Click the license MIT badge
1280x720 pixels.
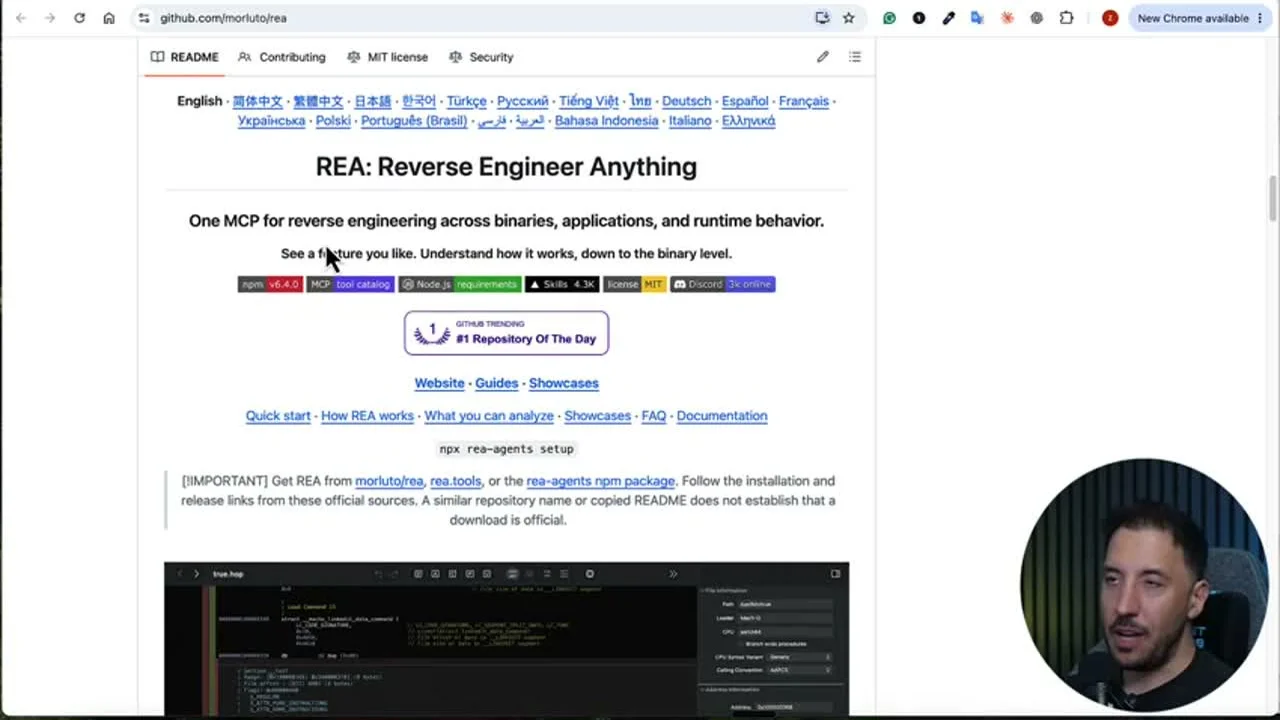pos(635,284)
